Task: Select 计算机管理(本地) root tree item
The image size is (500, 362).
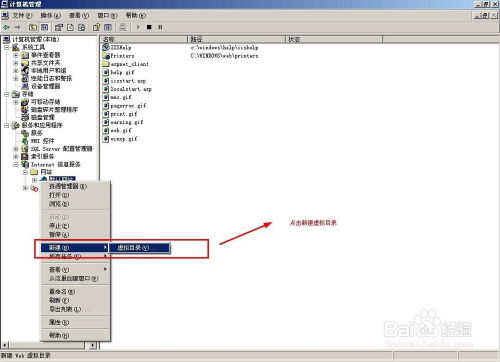Action: pos(31,39)
